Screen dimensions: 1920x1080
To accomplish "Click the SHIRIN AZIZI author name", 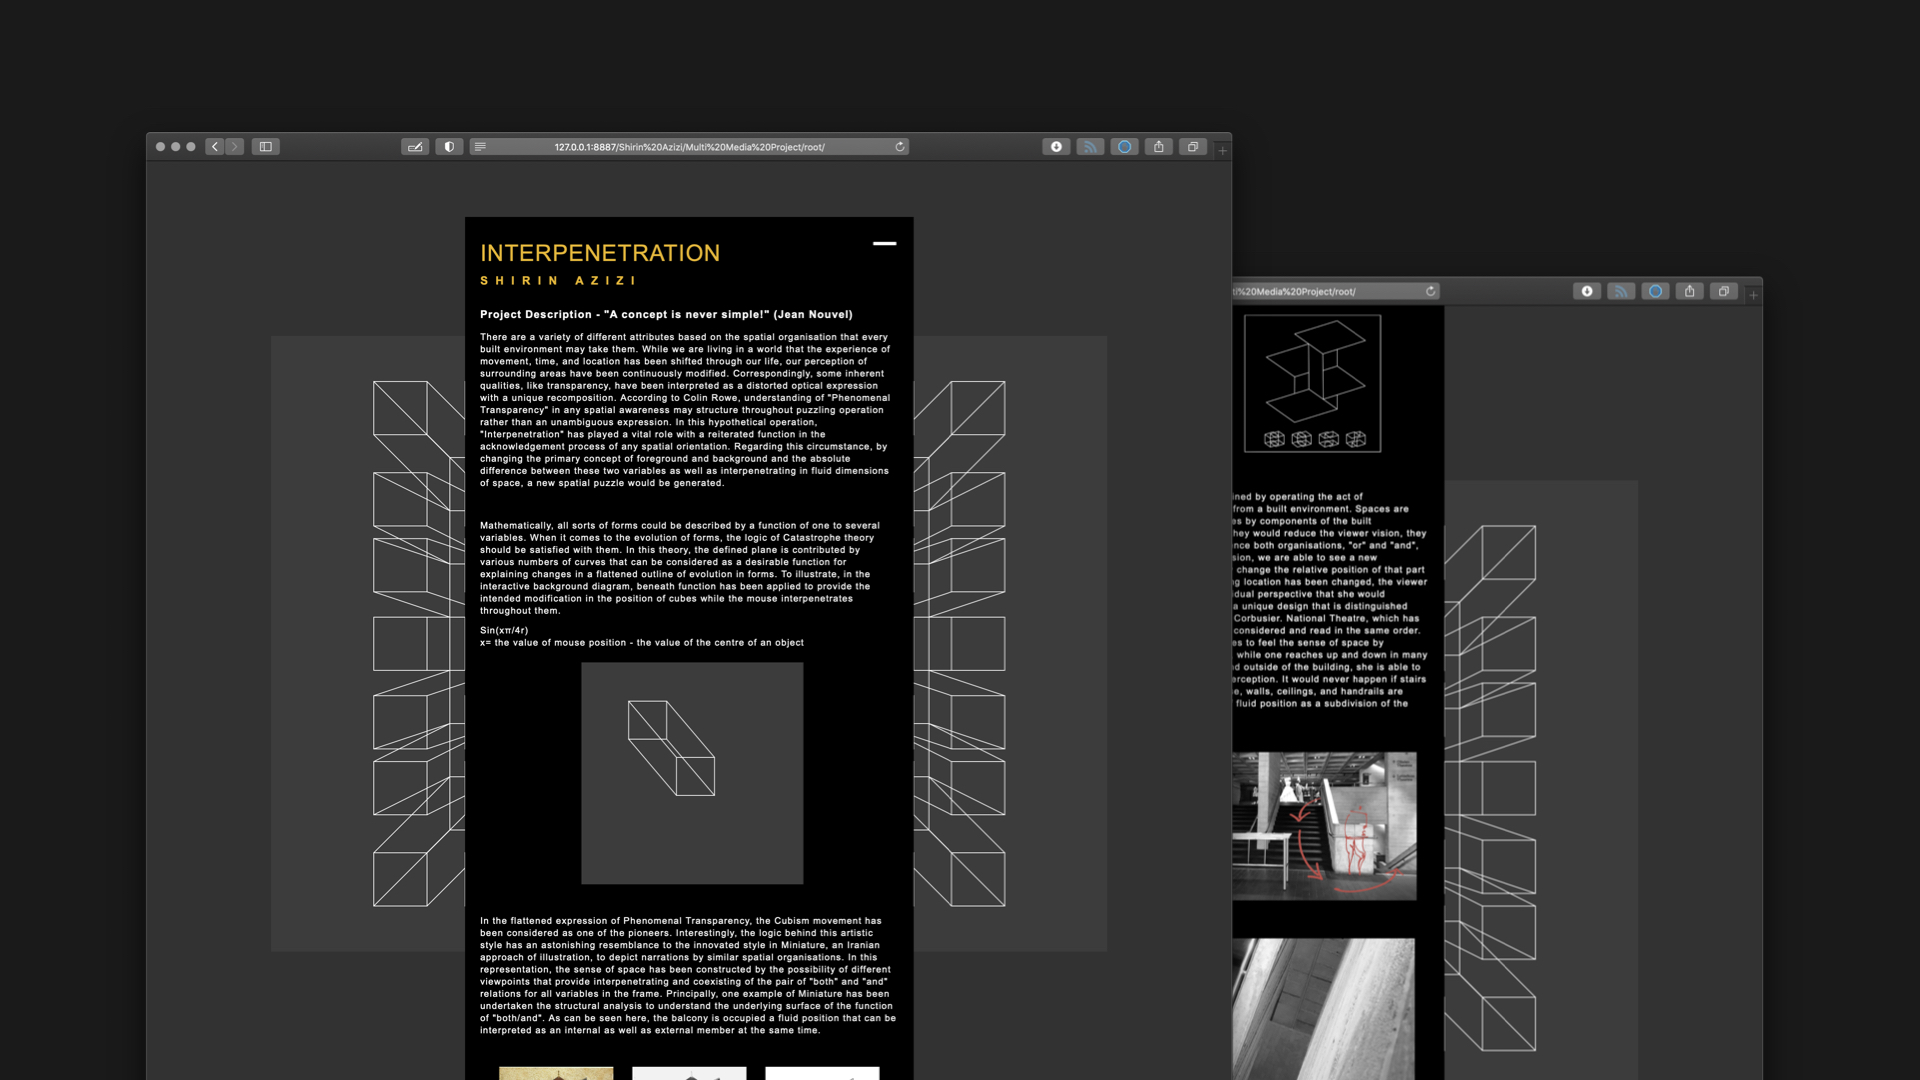I will [x=558, y=281].
